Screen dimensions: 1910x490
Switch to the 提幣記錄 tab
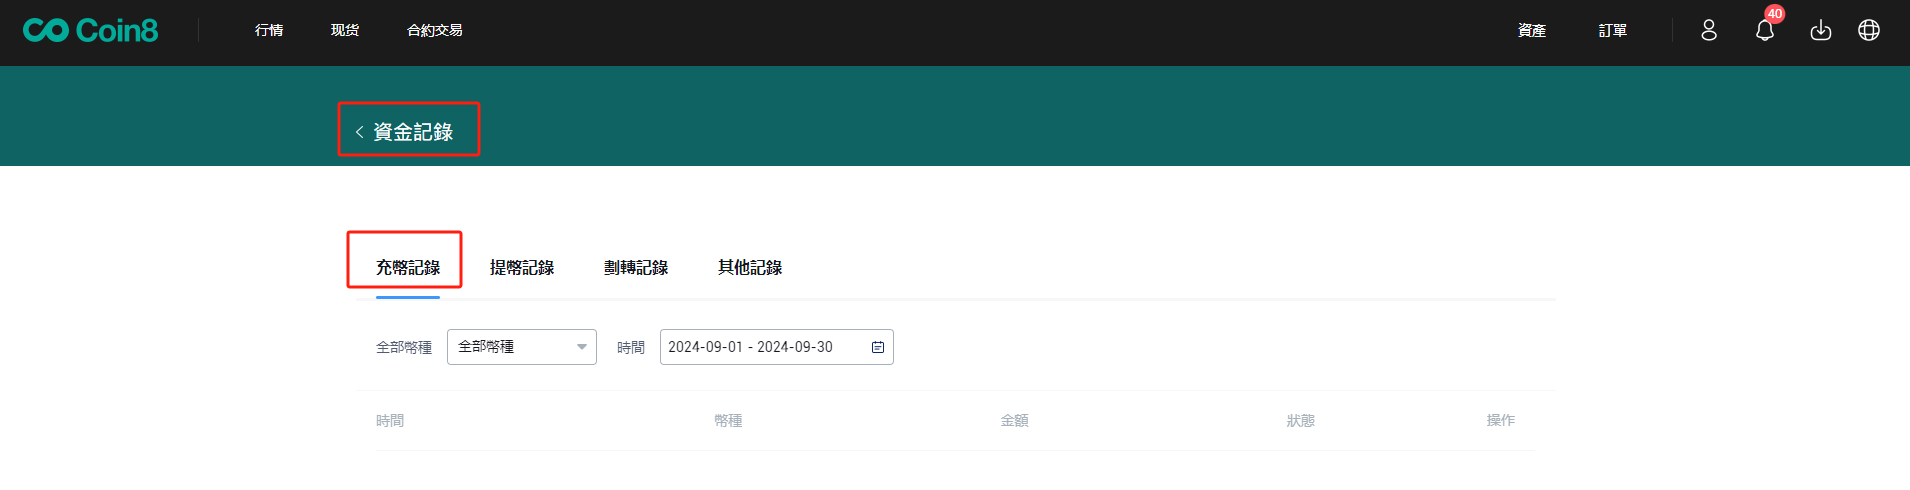[522, 268]
